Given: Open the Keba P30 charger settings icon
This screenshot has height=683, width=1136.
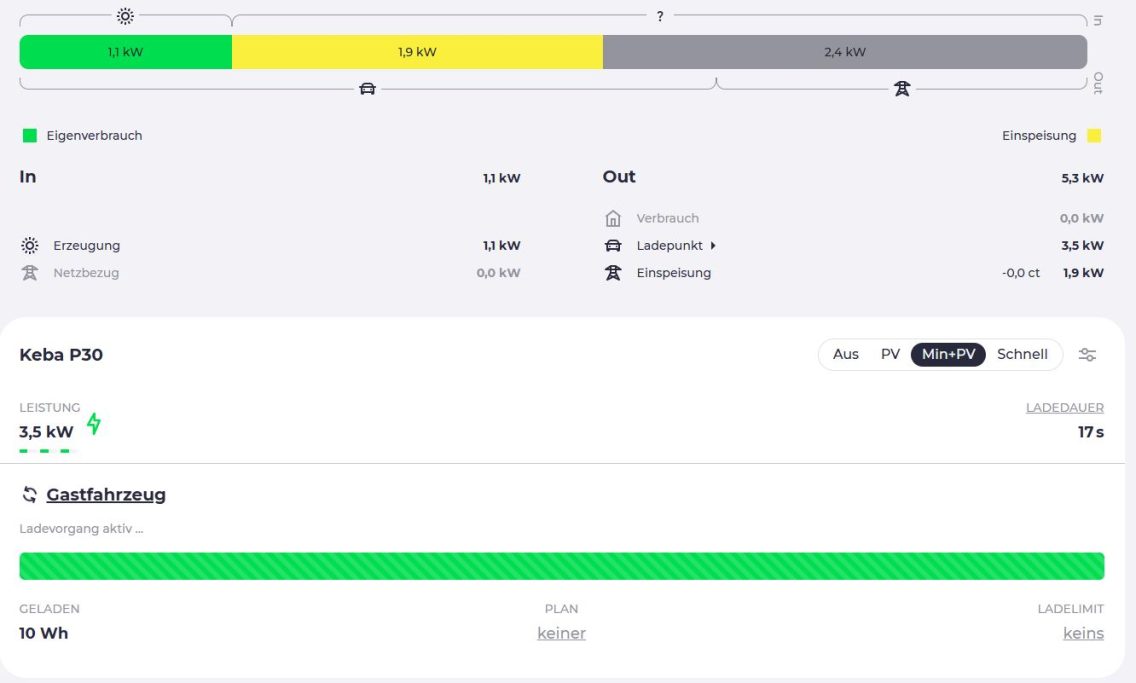Looking at the screenshot, I should 1087,354.
